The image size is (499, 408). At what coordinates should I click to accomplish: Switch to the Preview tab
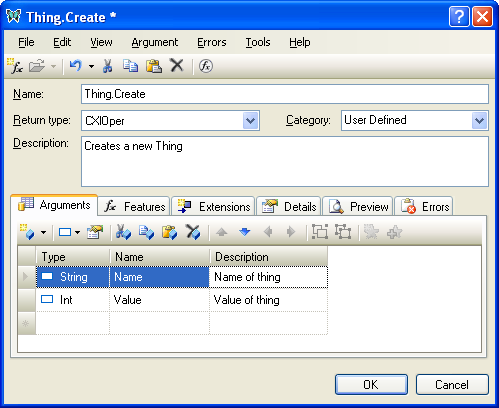pyautogui.click(x=358, y=207)
